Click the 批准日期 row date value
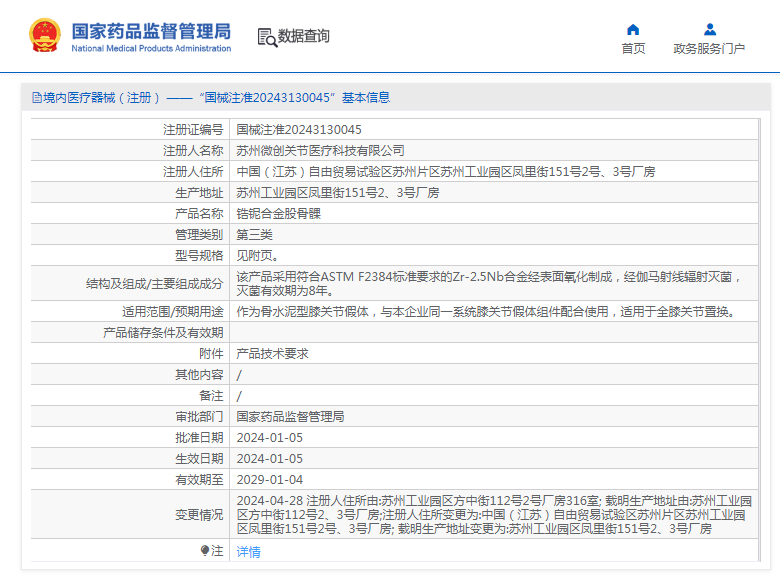The width and height of the screenshot is (780, 578). [x=269, y=438]
